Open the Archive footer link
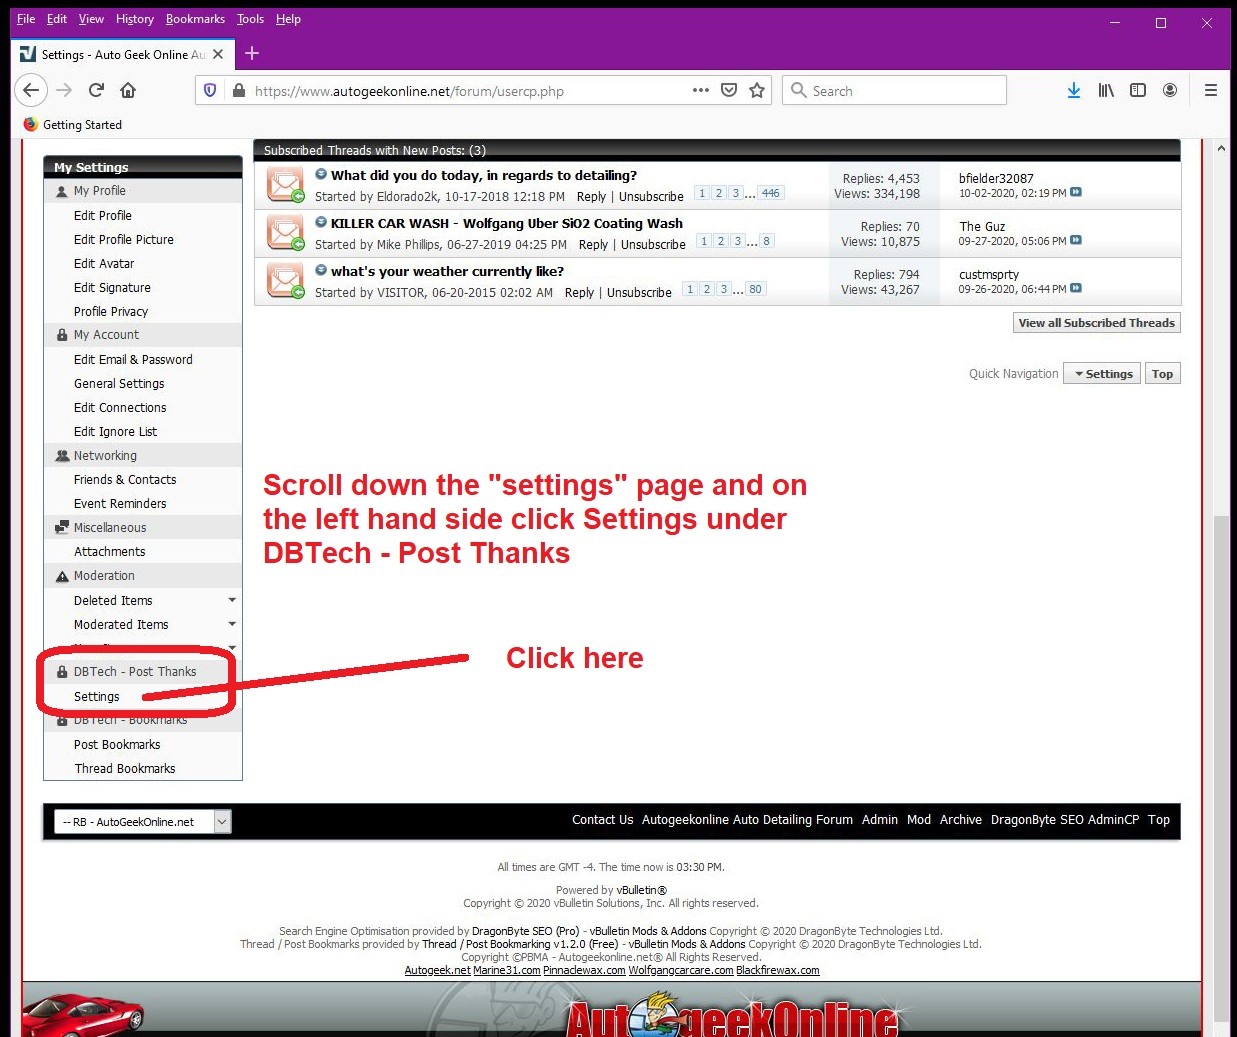 point(960,820)
